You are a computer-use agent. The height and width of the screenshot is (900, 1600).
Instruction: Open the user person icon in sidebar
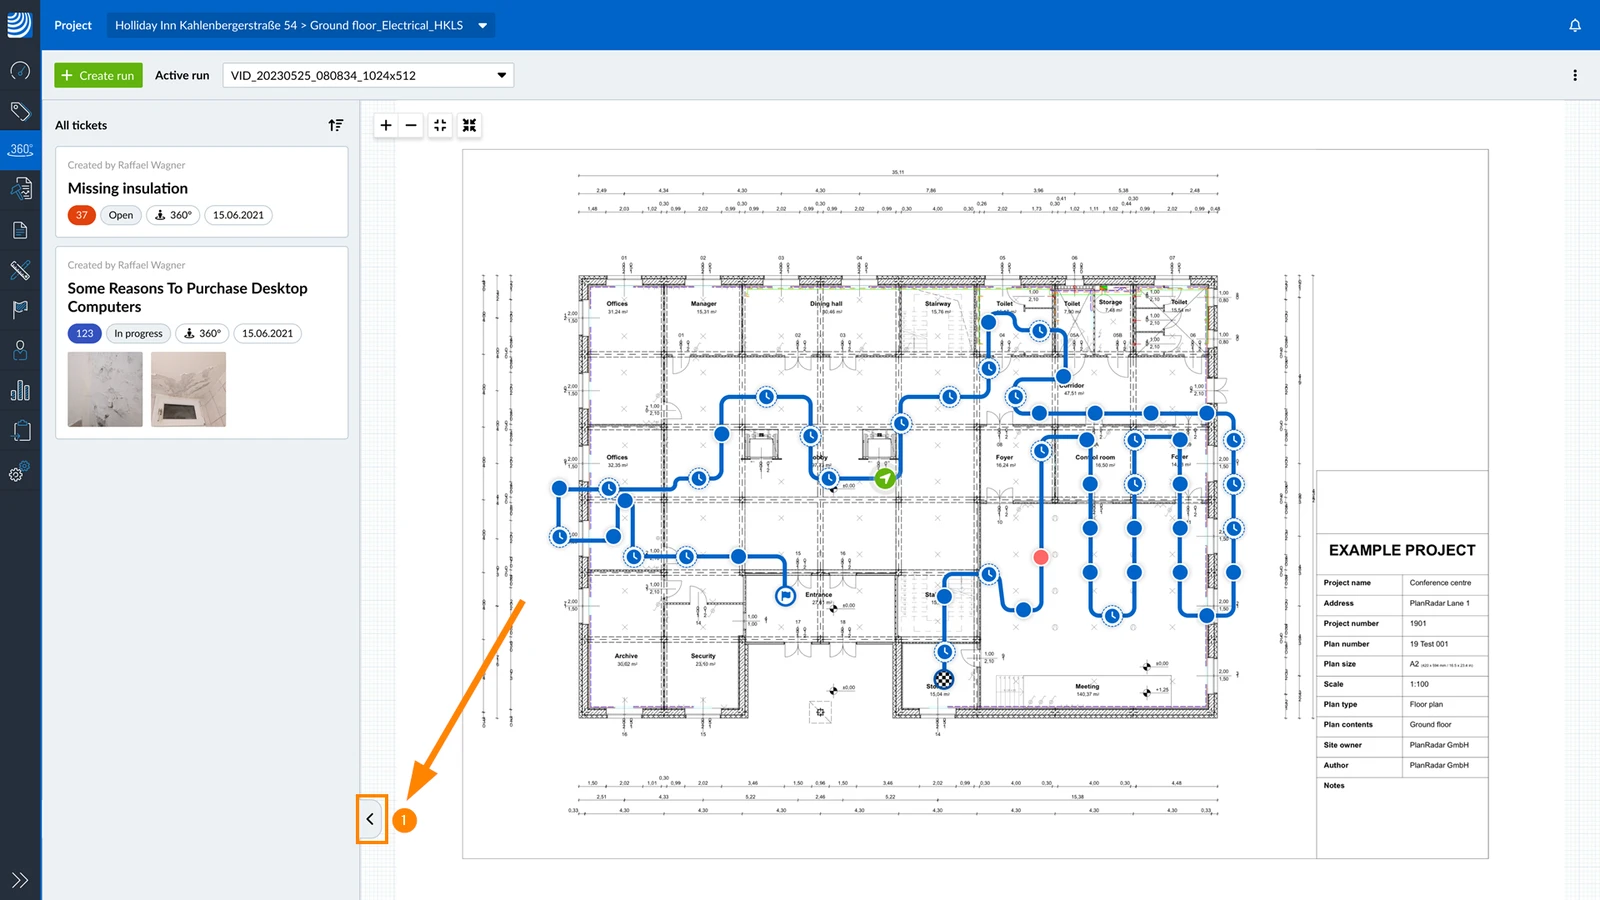point(20,350)
